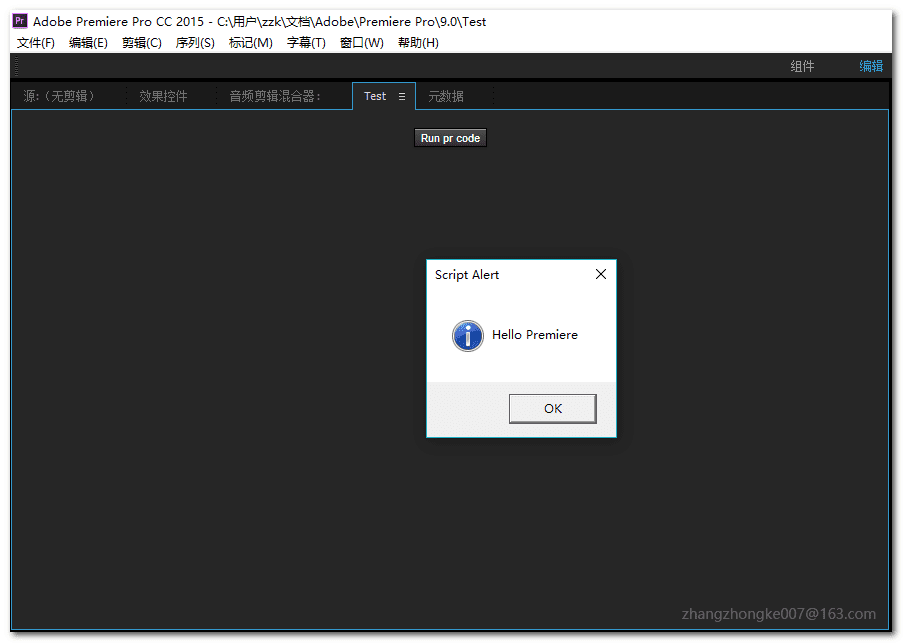
Task: Select the 组件 workspace
Action: [802, 66]
